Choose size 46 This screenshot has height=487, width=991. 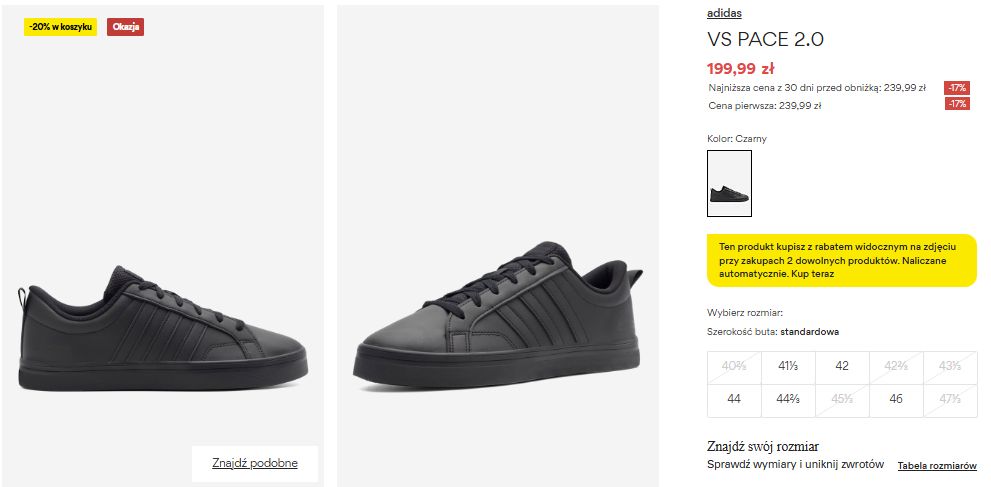click(896, 399)
